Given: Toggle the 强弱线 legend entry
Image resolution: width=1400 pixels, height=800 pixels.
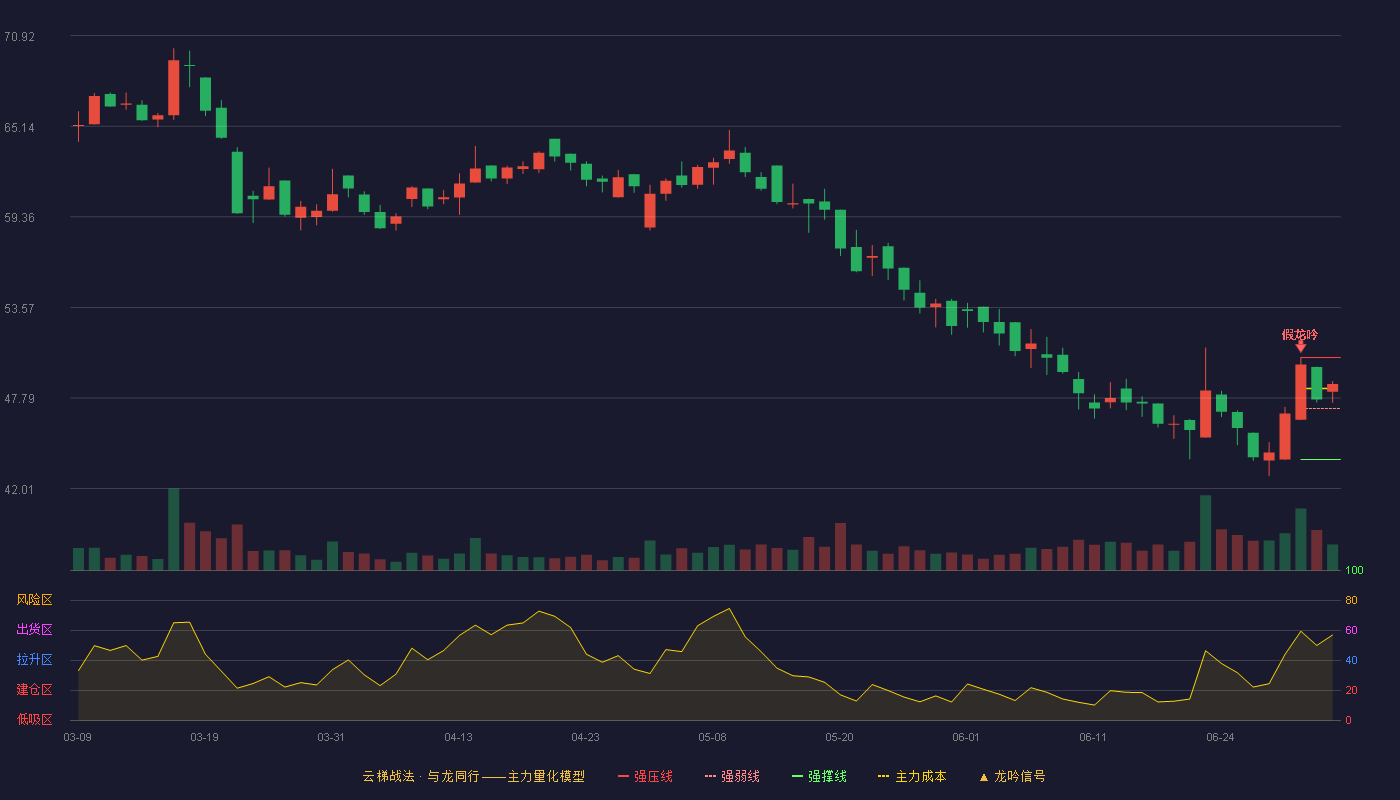Looking at the screenshot, I should tap(732, 776).
